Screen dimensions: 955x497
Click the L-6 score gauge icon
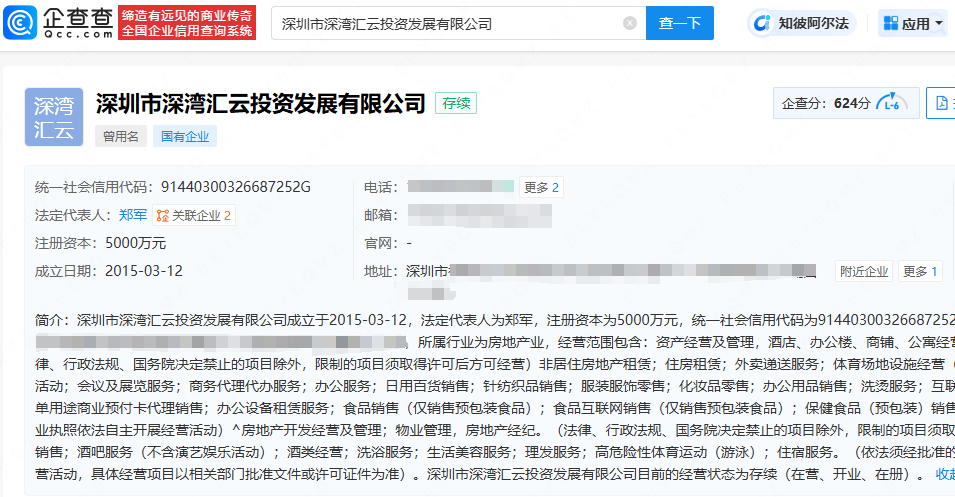(x=890, y=103)
